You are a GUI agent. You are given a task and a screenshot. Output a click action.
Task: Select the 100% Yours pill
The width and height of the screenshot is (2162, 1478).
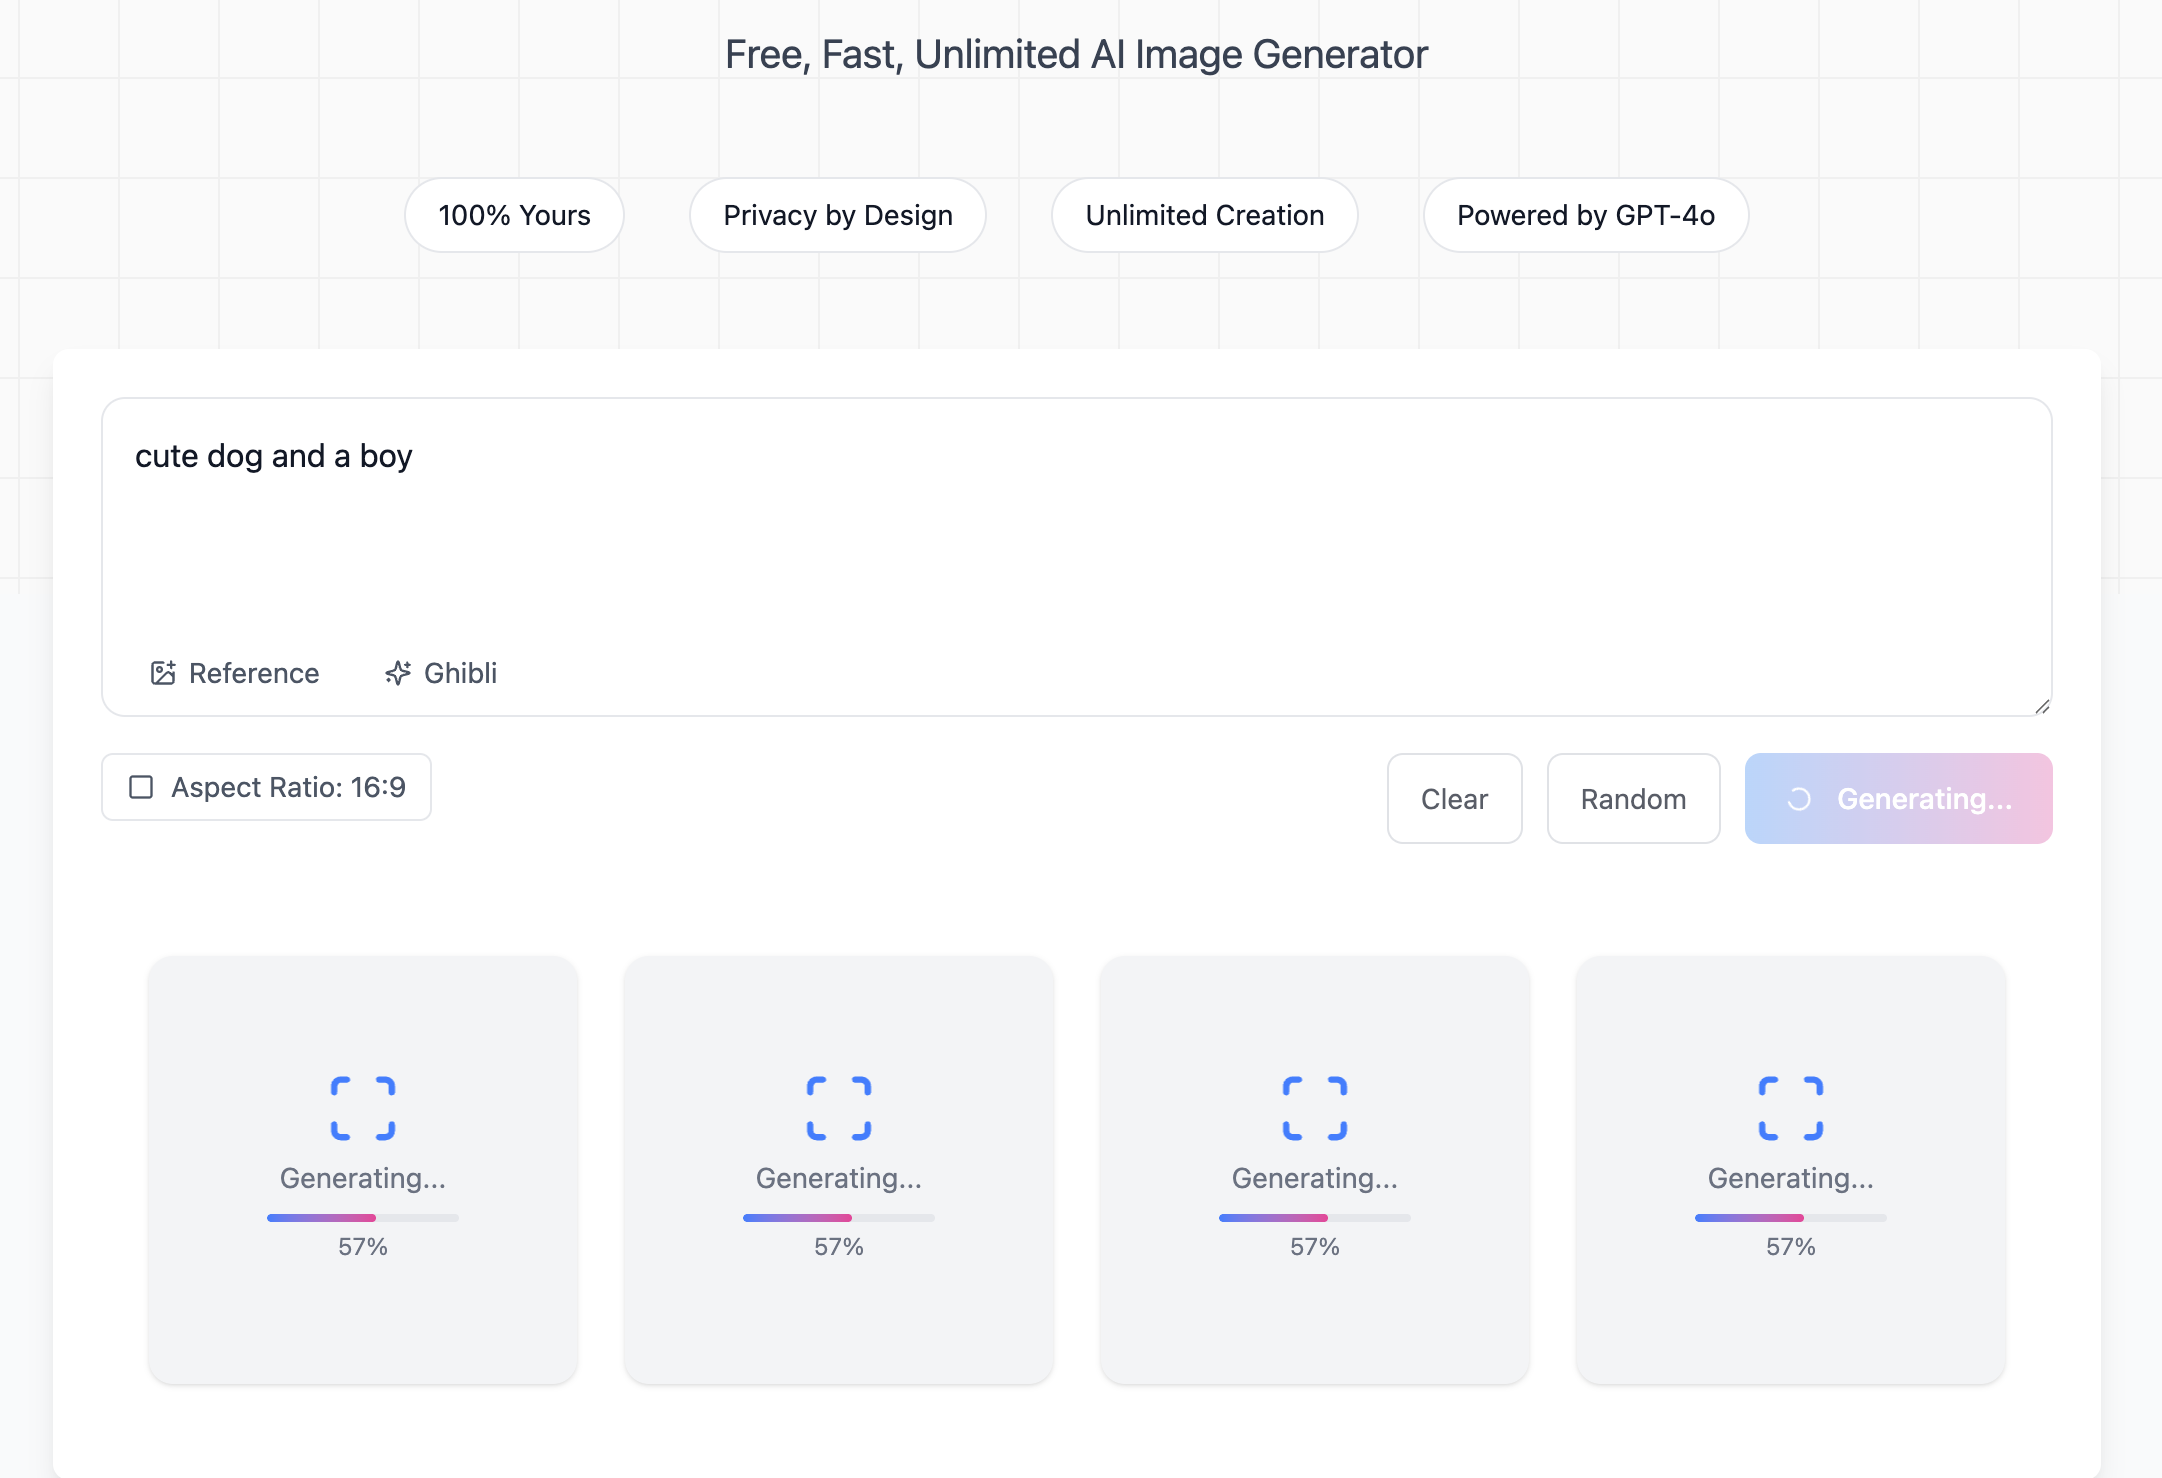click(514, 215)
